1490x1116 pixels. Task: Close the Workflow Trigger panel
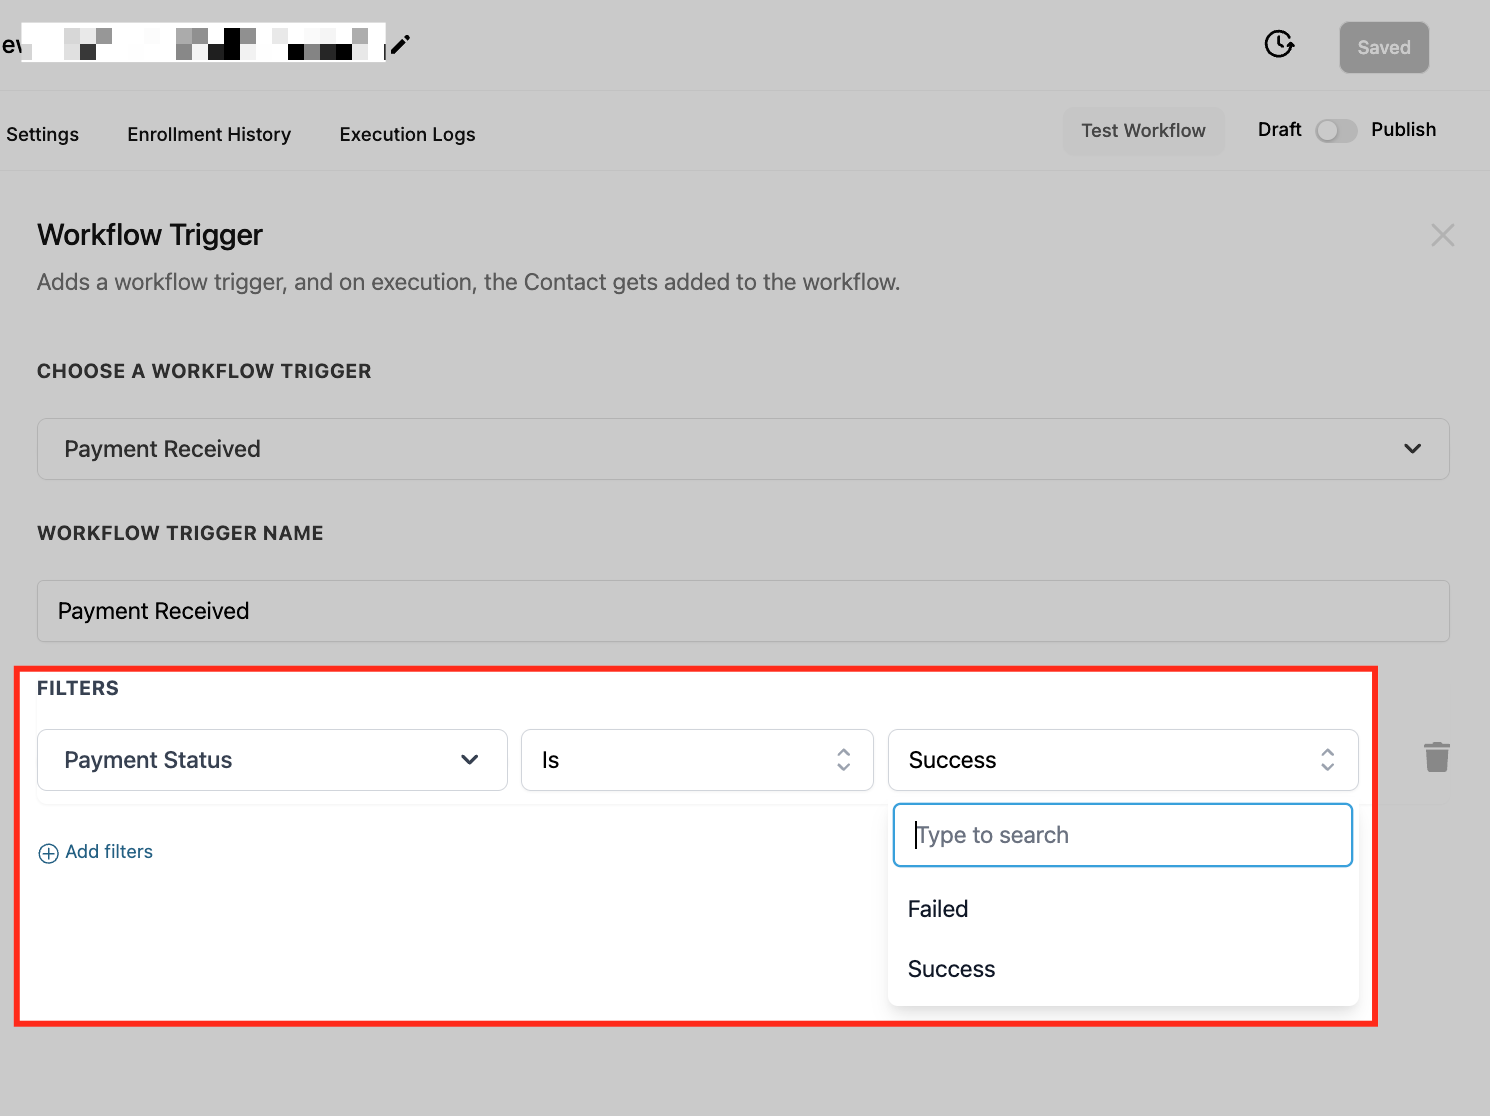1442,235
